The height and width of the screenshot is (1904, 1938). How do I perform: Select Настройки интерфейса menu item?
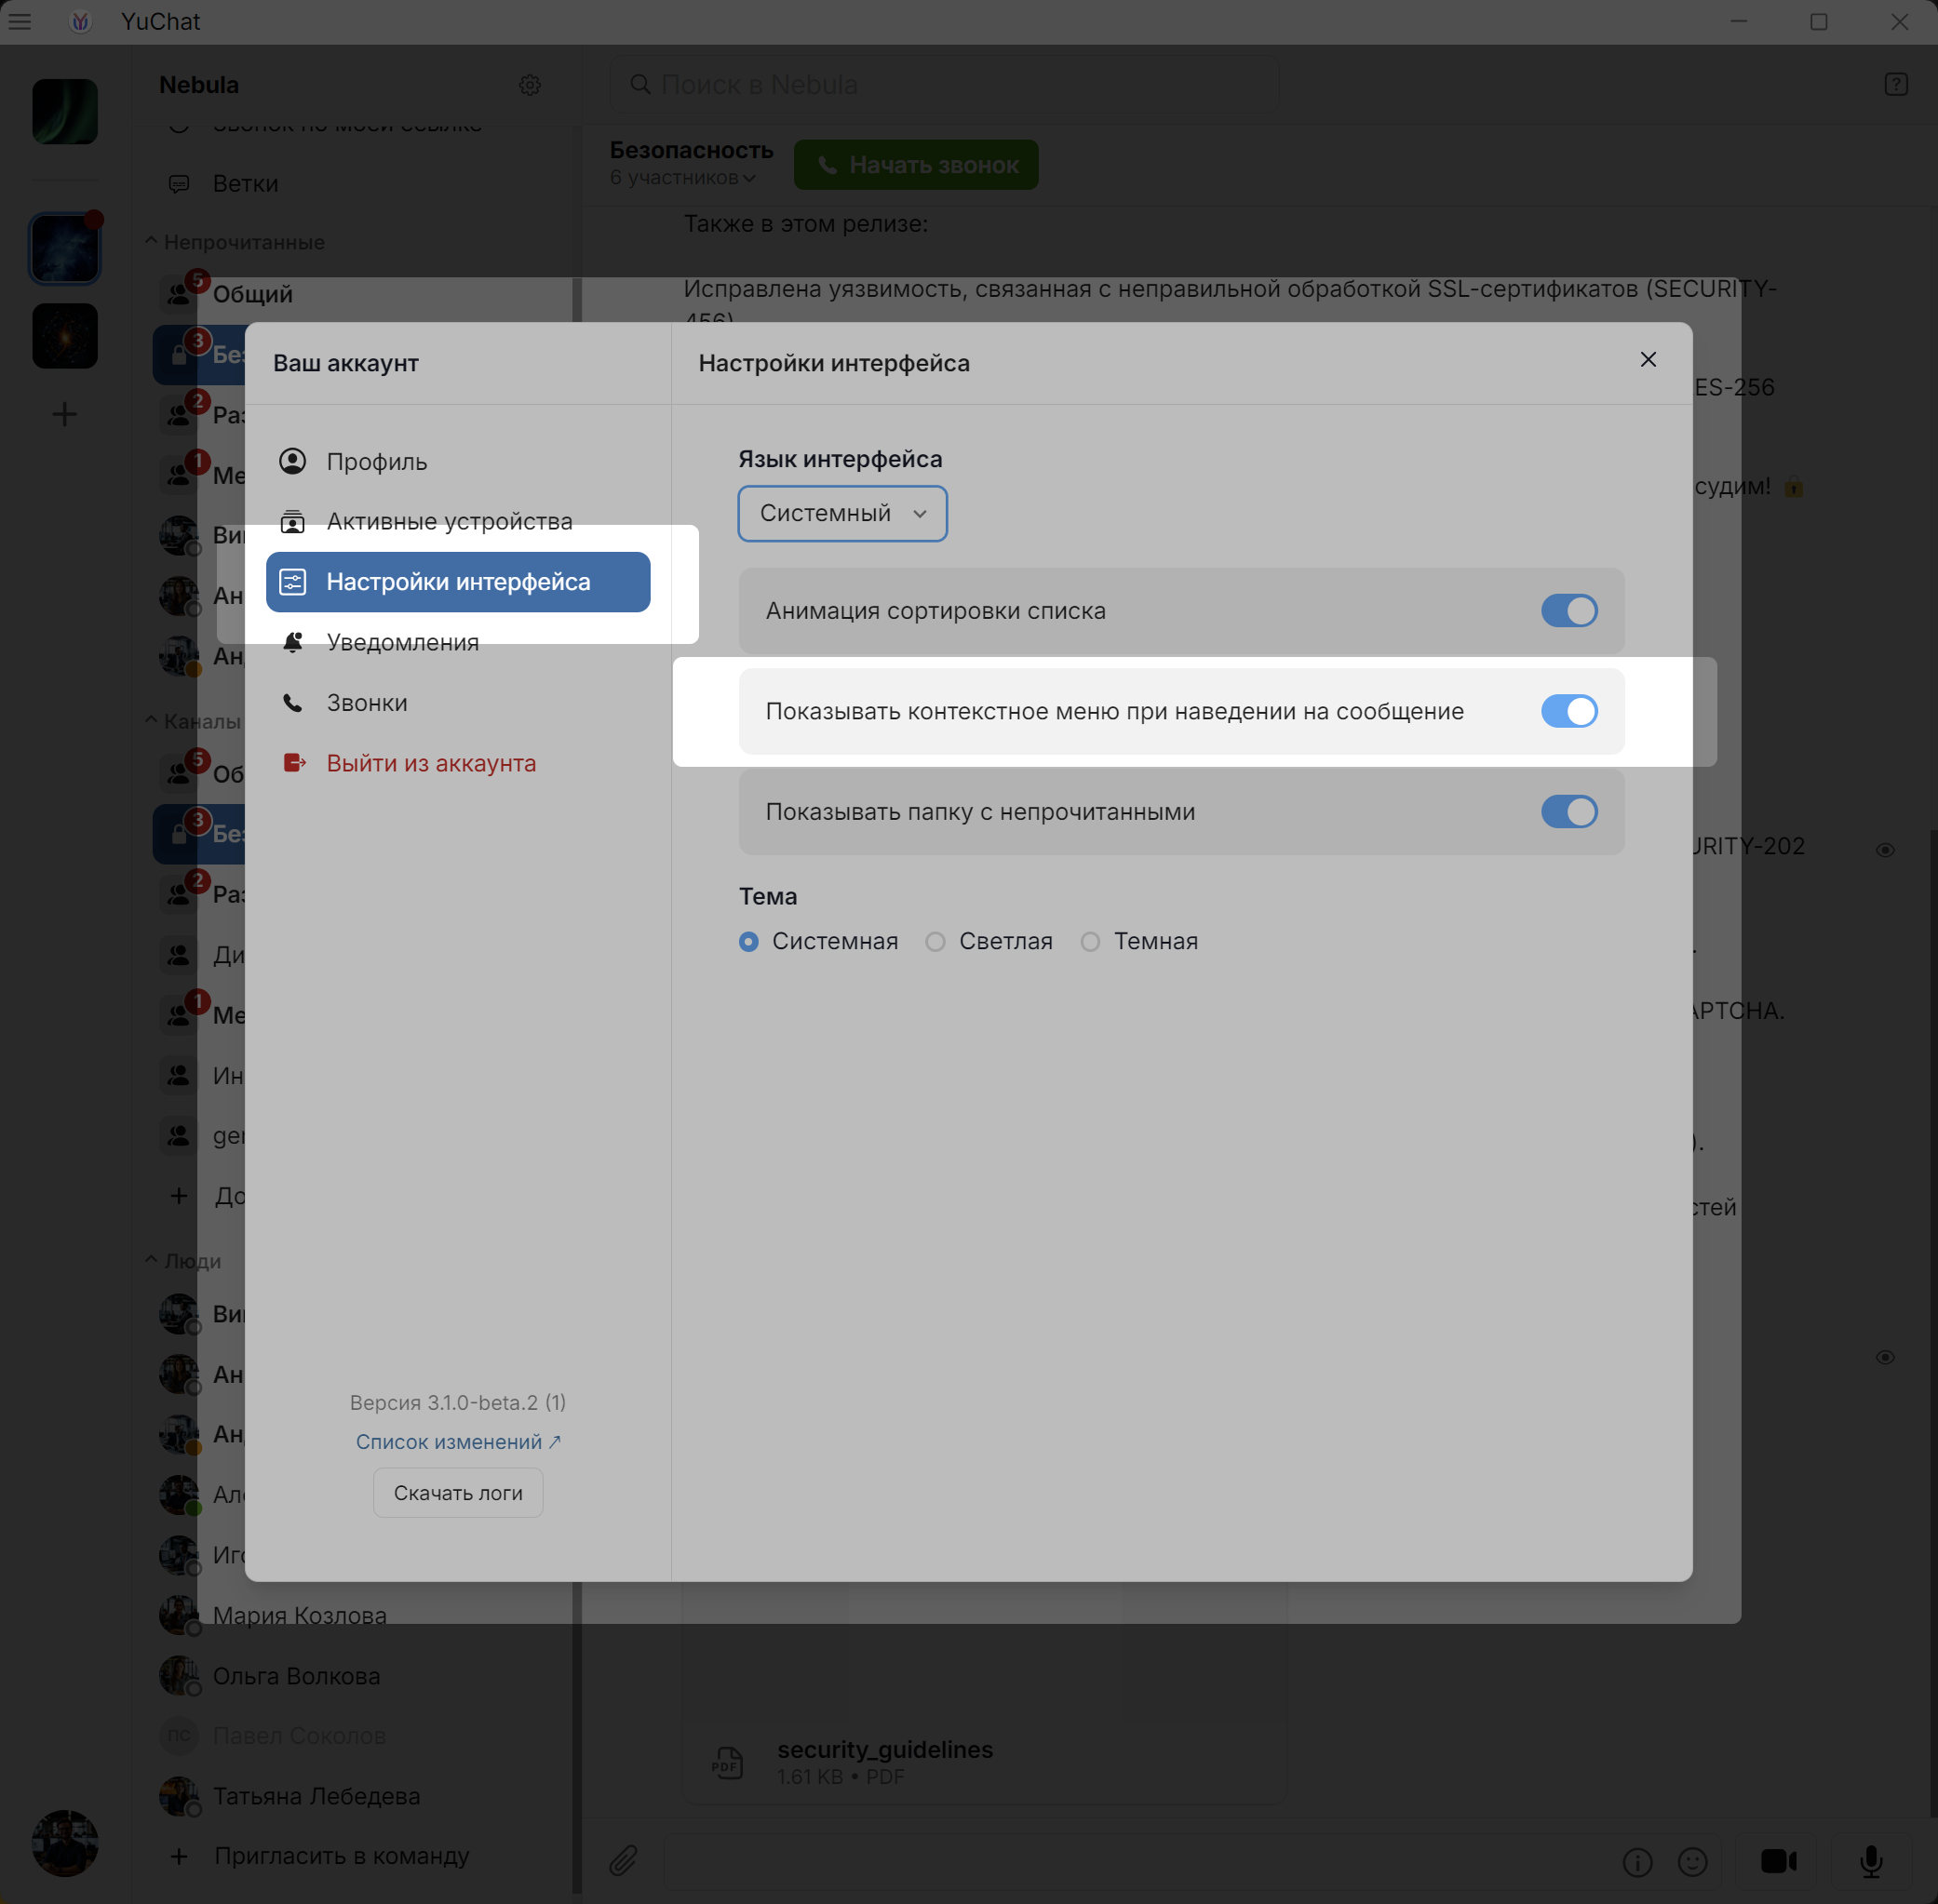point(458,582)
